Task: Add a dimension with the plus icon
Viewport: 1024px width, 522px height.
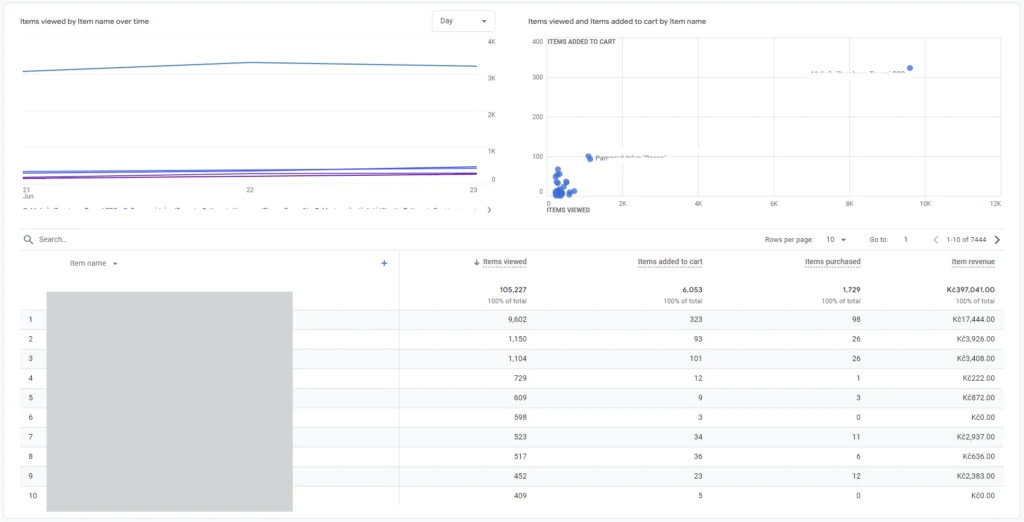Action: pos(384,263)
